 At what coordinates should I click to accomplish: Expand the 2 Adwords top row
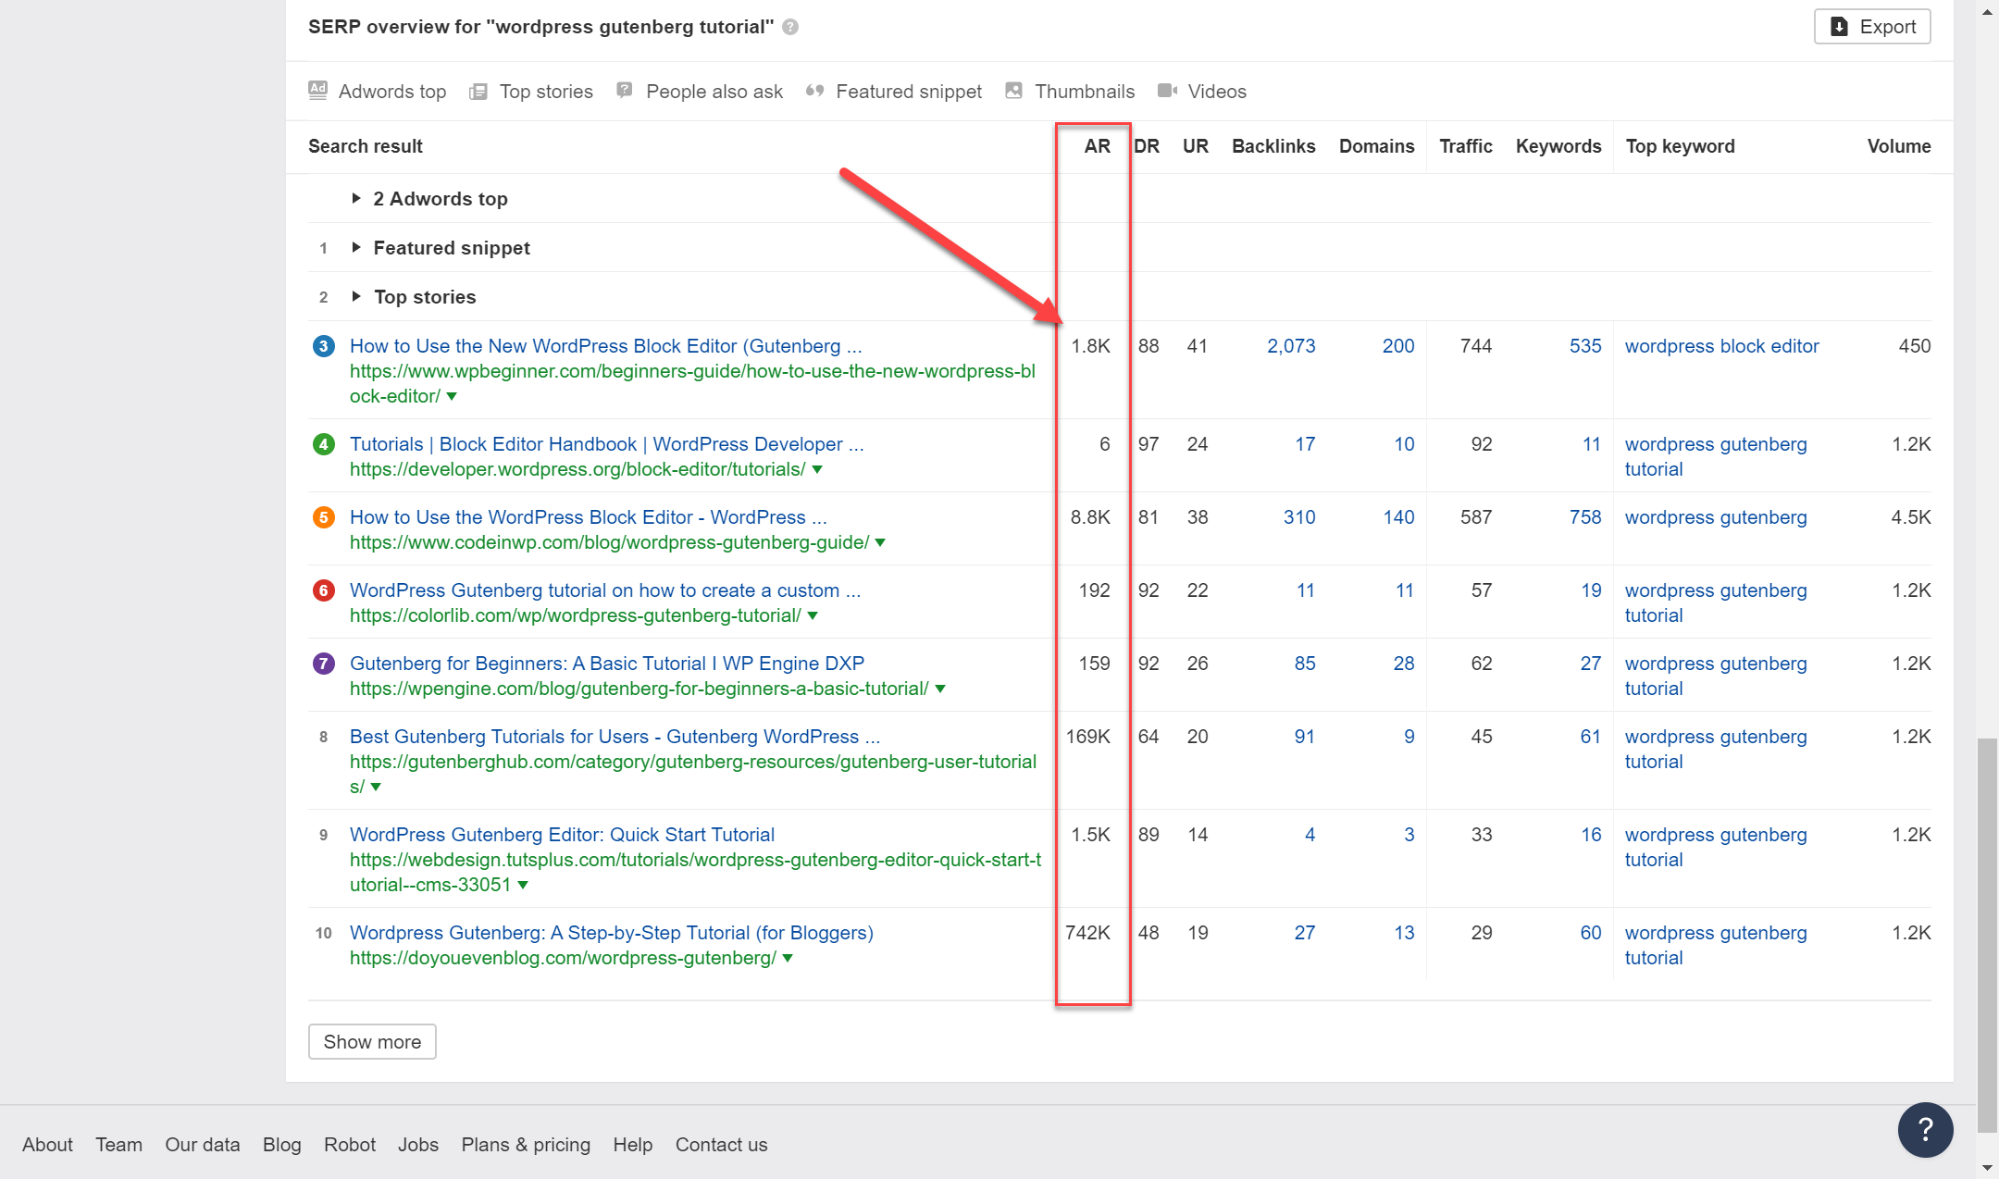click(356, 198)
